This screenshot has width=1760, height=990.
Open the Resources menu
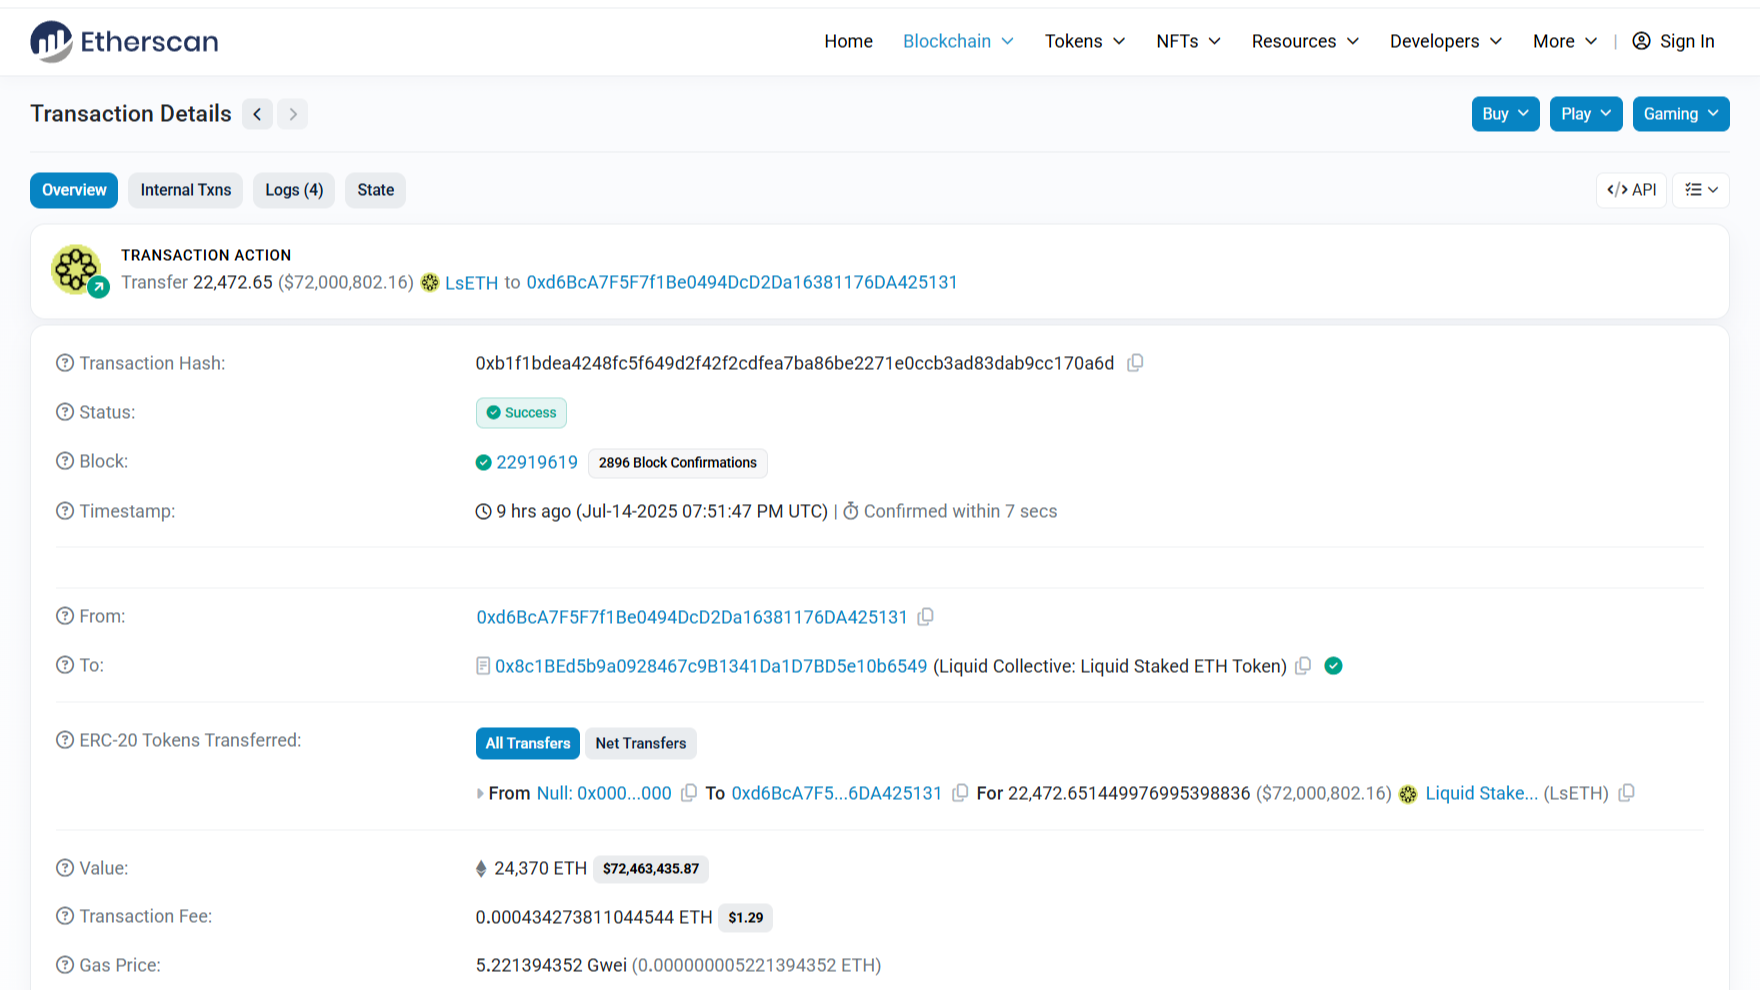tap(1305, 41)
